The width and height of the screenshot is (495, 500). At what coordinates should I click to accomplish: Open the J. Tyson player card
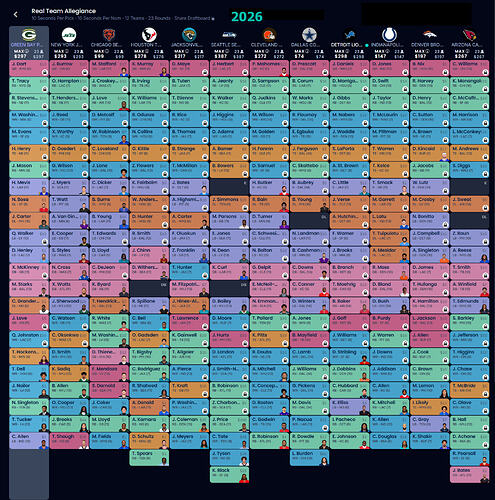coord(229,458)
